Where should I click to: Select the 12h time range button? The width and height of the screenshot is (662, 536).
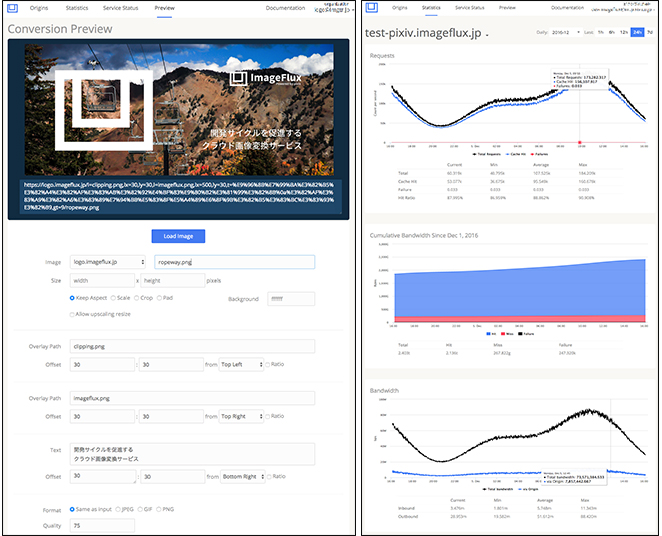coord(624,32)
